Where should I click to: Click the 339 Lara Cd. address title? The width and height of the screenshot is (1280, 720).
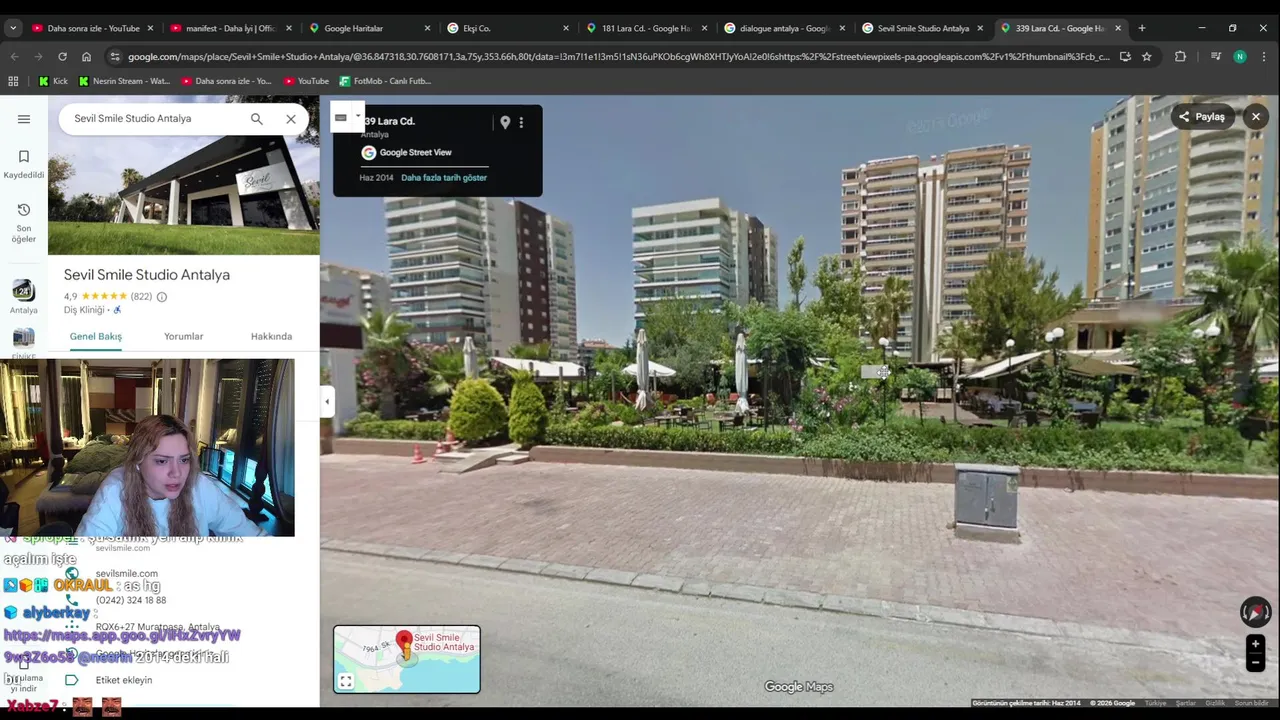click(x=389, y=121)
